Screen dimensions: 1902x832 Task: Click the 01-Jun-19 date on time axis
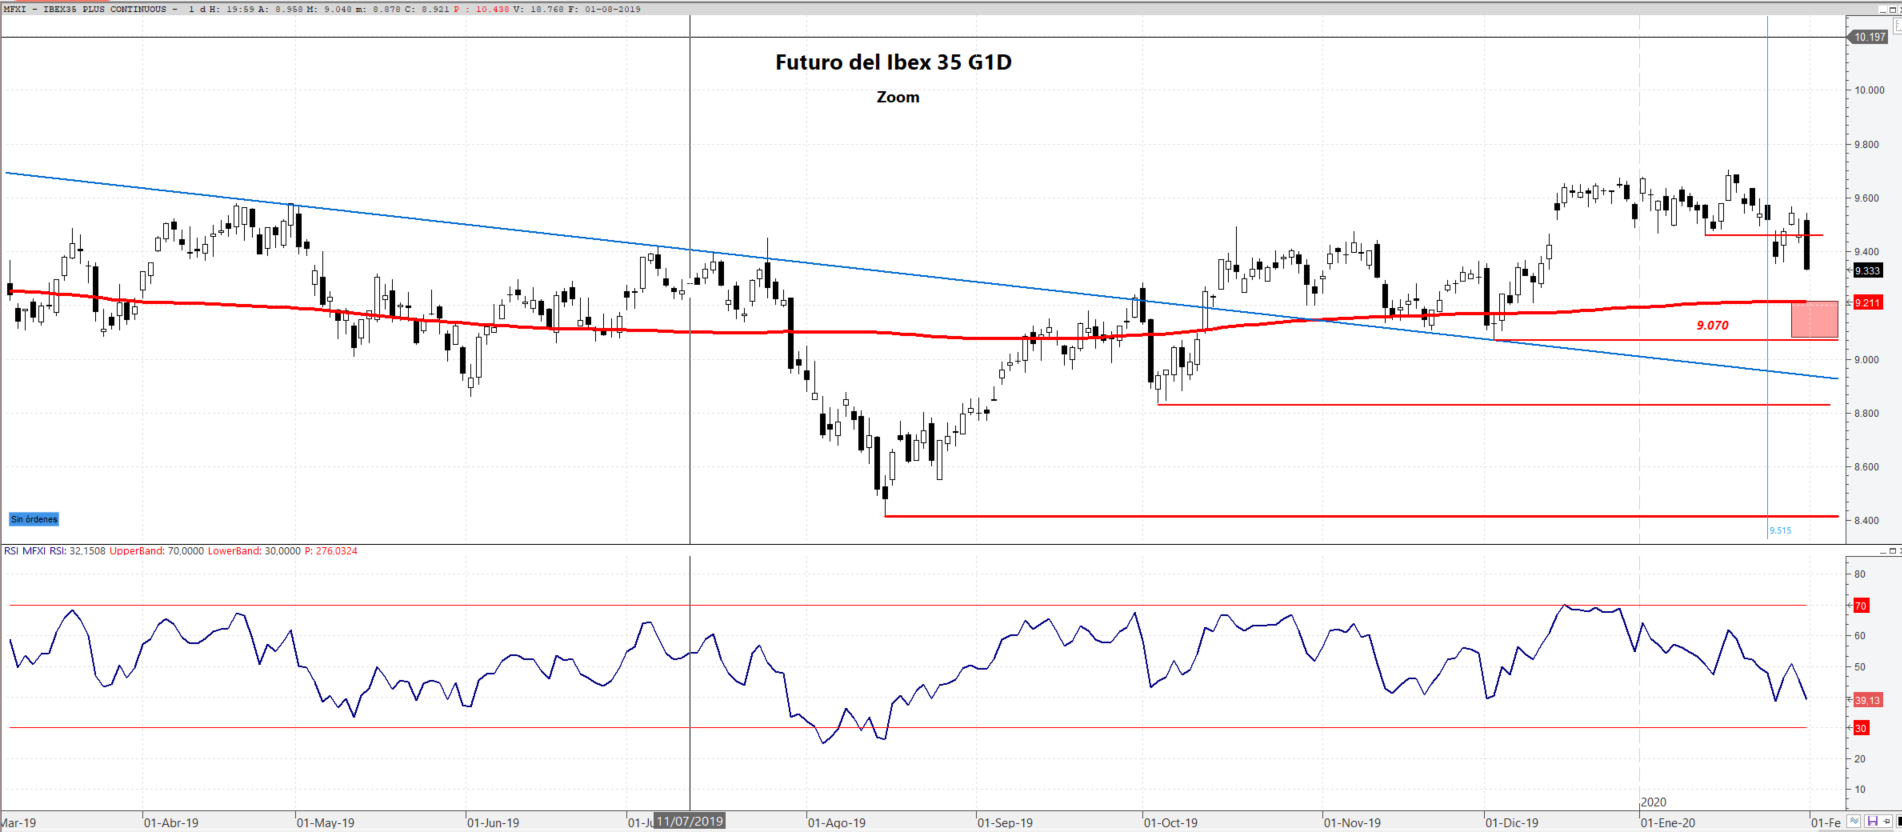click(493, 823)
